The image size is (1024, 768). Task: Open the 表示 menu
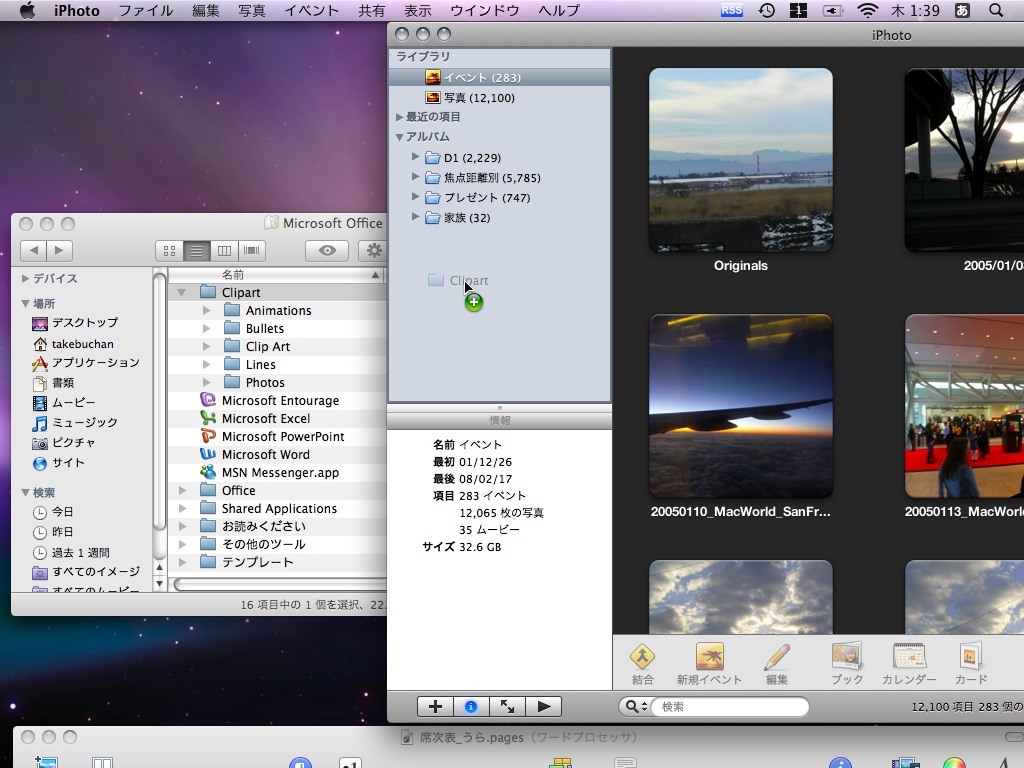point(417,10)
